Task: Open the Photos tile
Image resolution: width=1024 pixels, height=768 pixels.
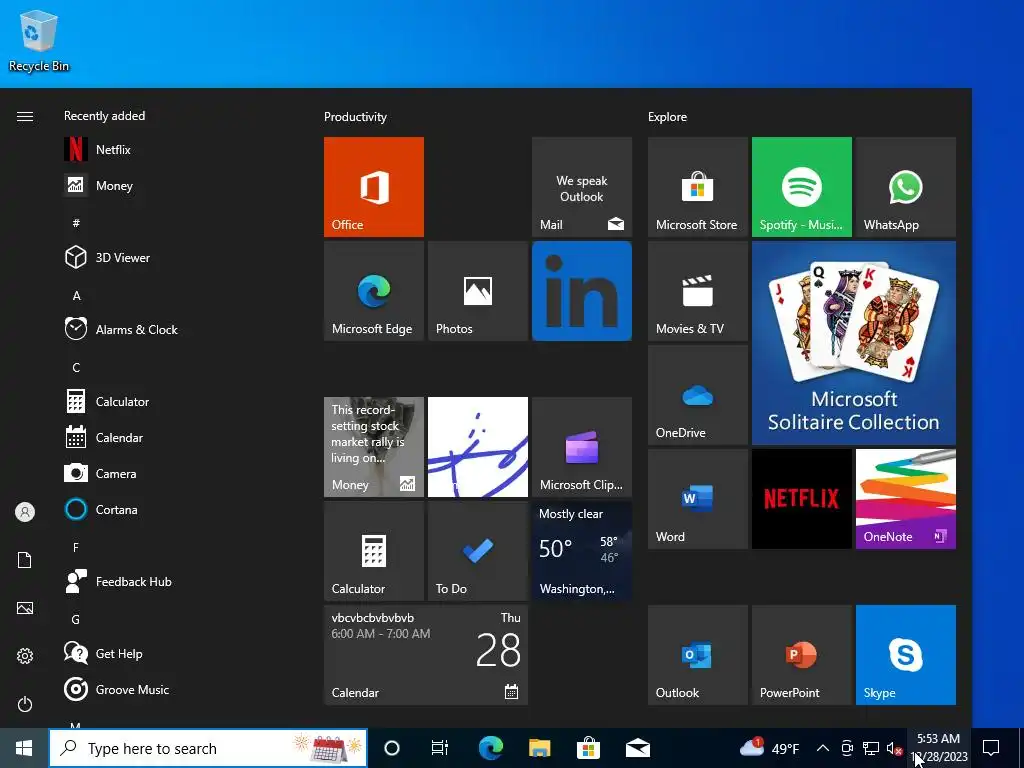Action: [x=477, y=291]
